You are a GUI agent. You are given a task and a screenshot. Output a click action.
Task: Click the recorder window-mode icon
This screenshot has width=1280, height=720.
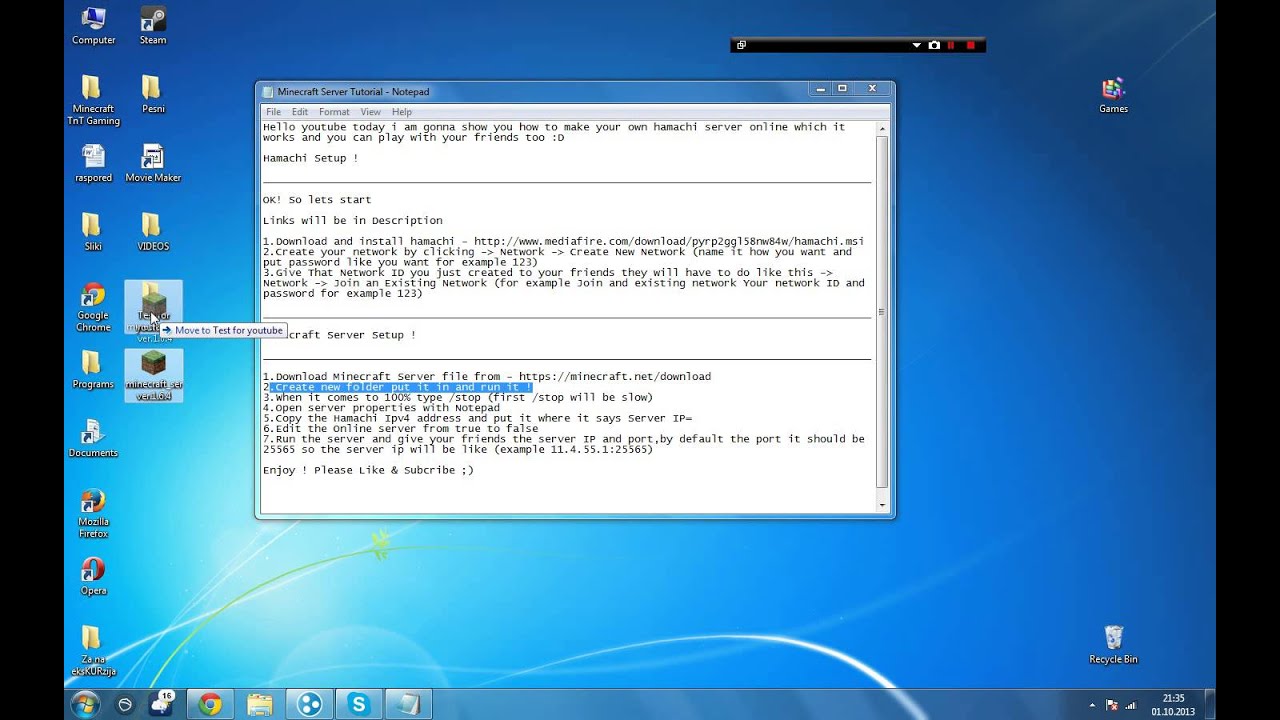(x=741, y=45)
